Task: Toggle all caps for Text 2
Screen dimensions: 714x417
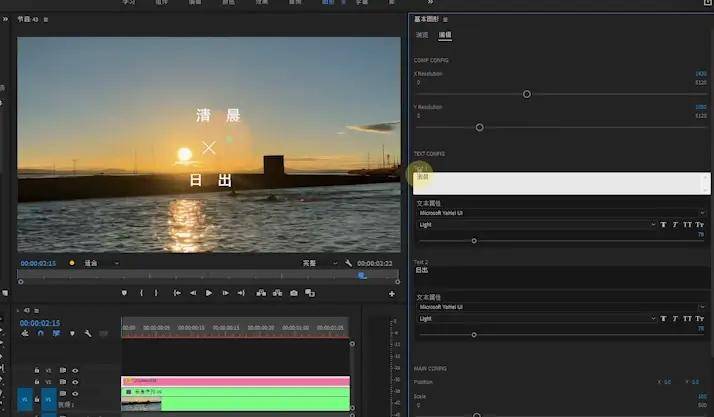Action: [687, 319]
